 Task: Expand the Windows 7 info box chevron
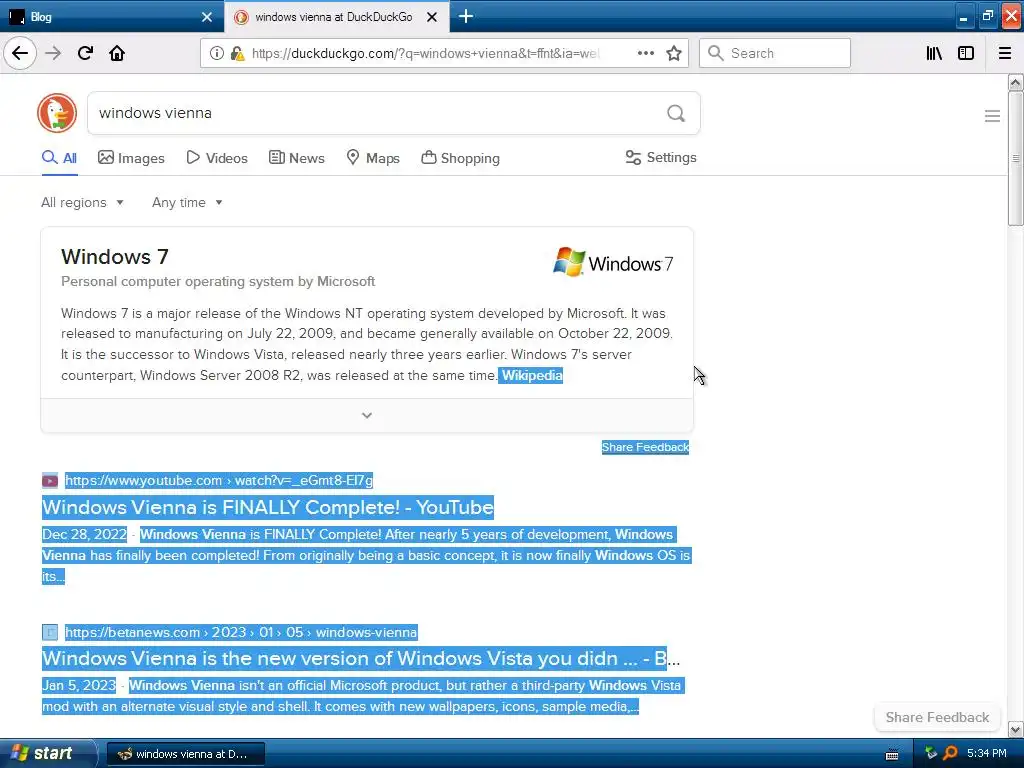(x=367, y=415)
